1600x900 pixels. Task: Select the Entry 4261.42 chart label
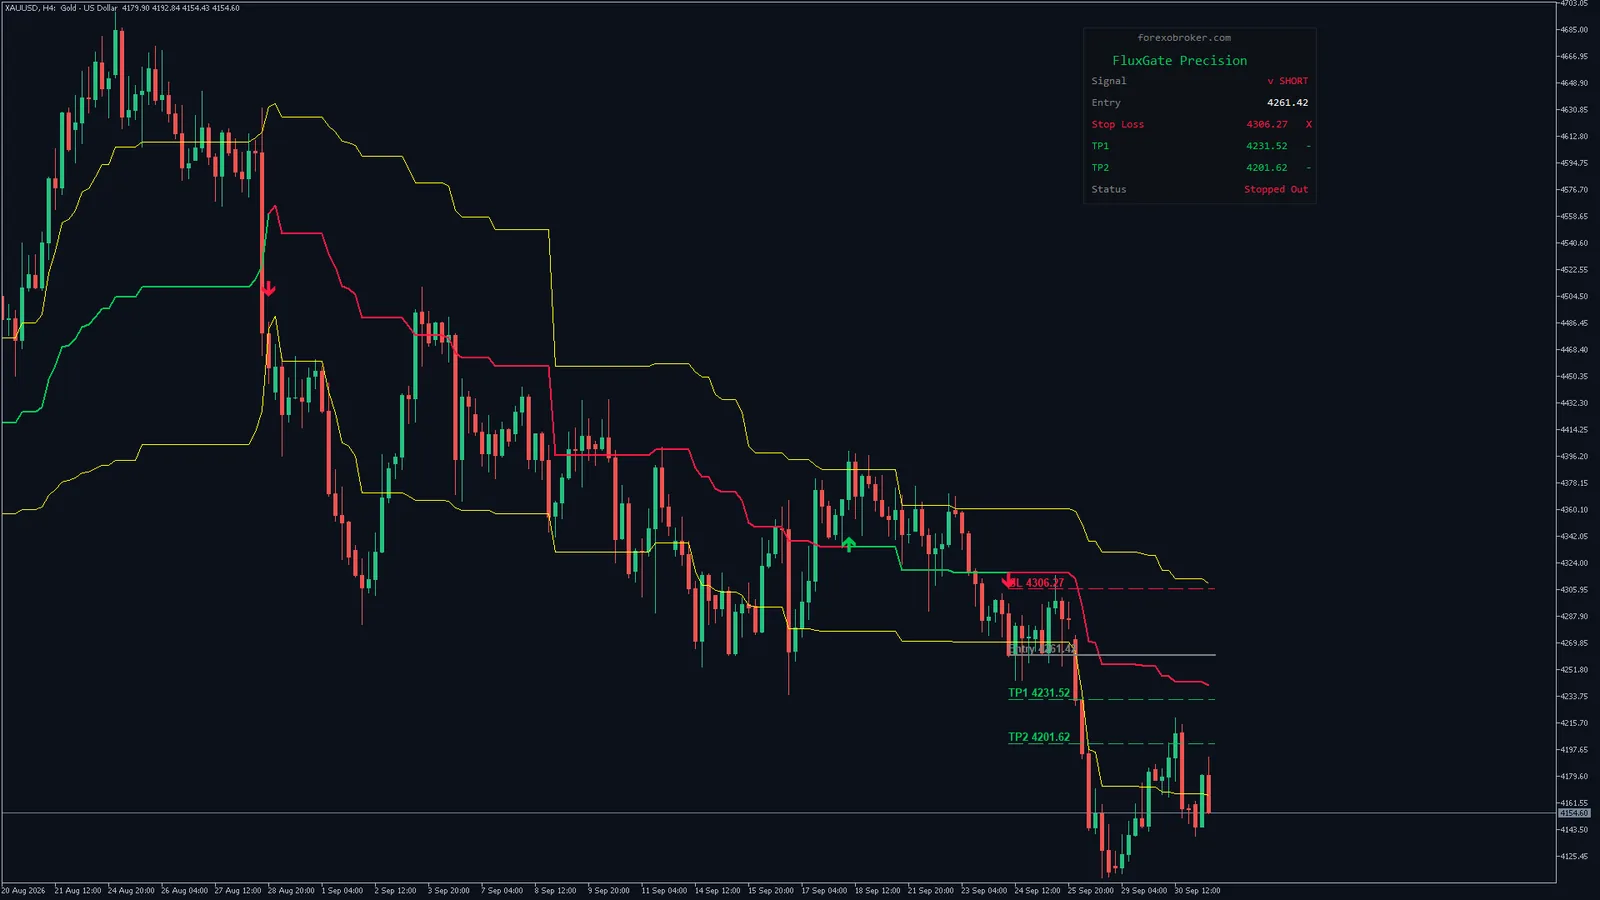pyautogui.click(x=1041, y=649)
